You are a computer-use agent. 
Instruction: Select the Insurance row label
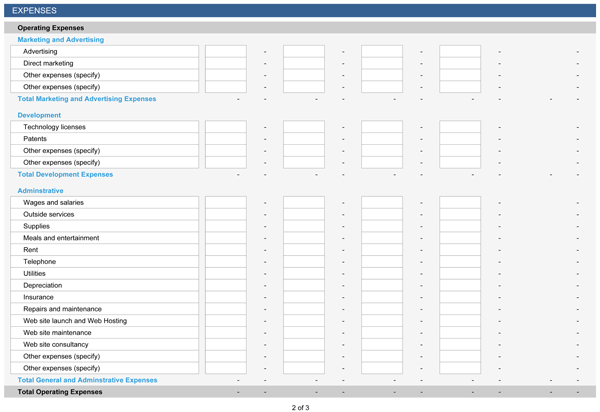38,298
